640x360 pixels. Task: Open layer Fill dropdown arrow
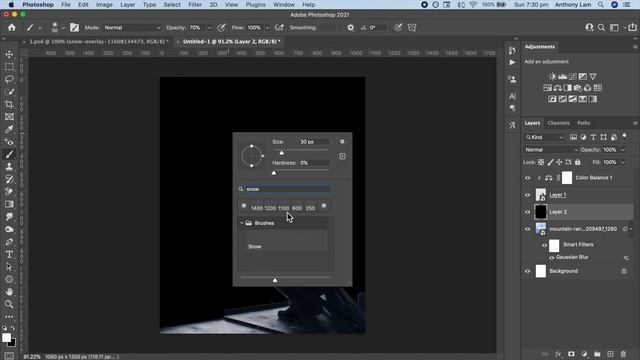[x=623, y=162]
